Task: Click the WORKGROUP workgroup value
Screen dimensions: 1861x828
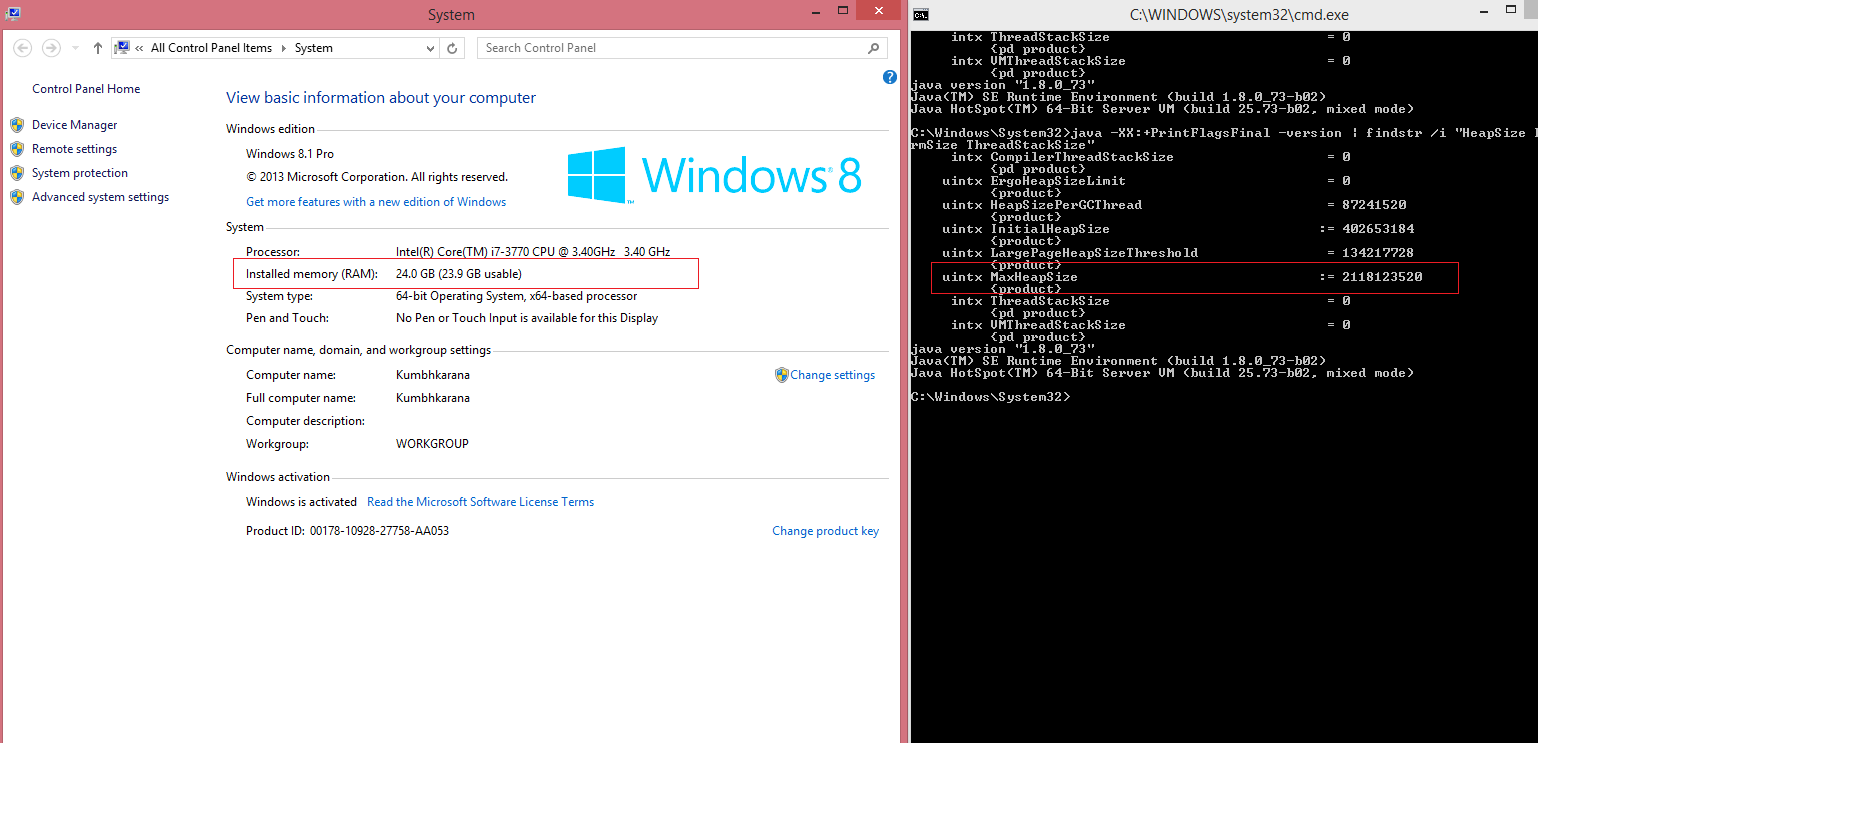Action: tap(432, 444)
